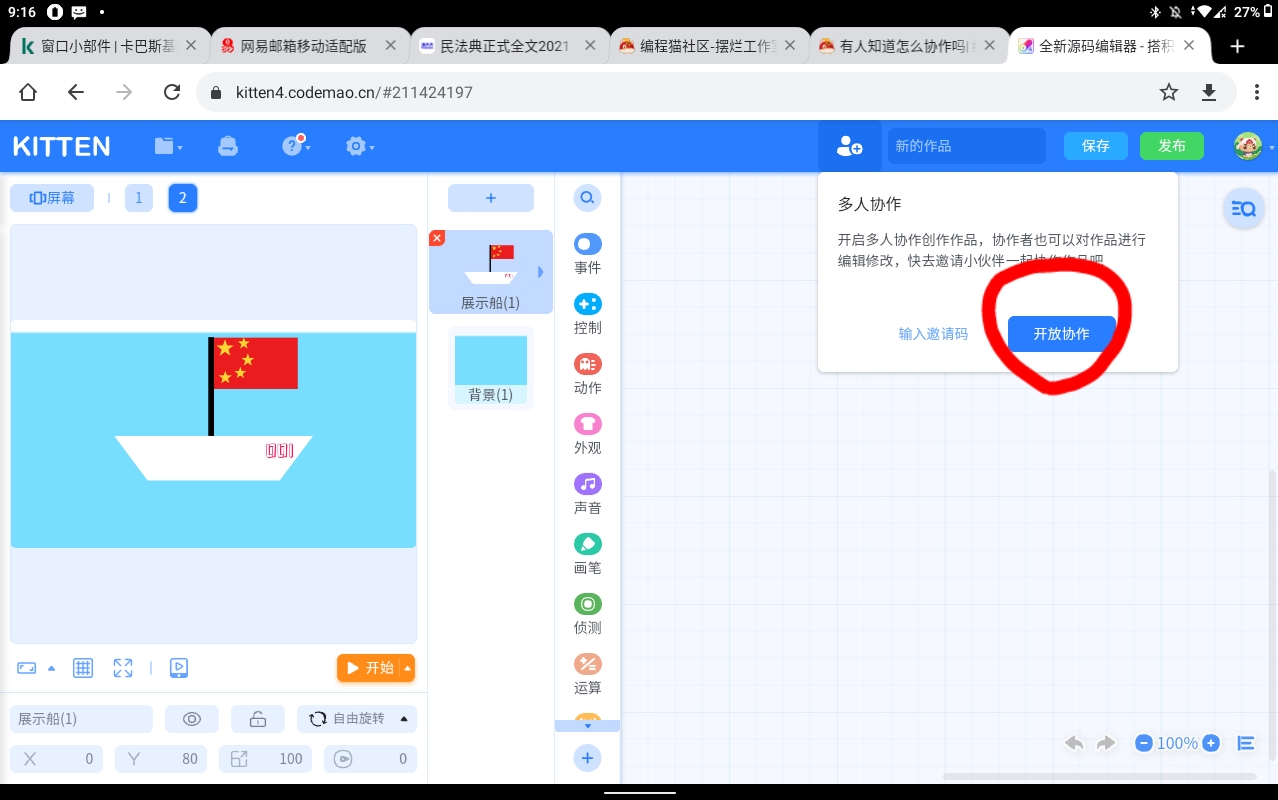Click the size field showing 100
Viewport: 1278px width, 800px height.
(x=265, y=759)
